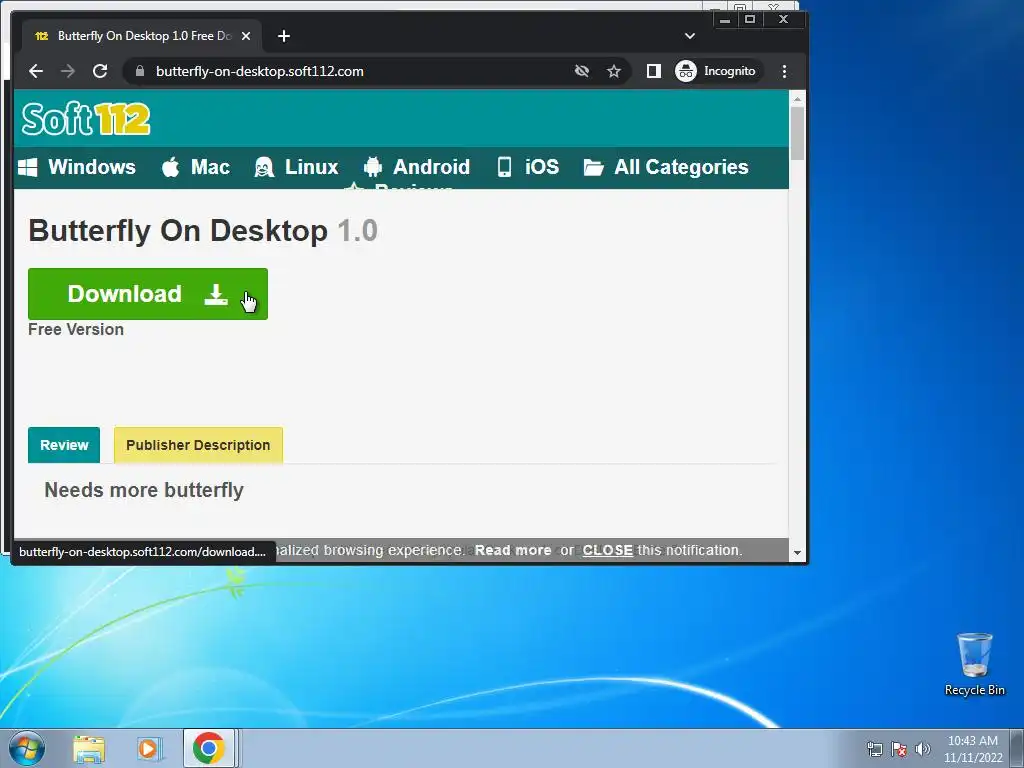Open the Android category menu
The width and height of the screenshot is (1024, 768).
click(417, 167)
